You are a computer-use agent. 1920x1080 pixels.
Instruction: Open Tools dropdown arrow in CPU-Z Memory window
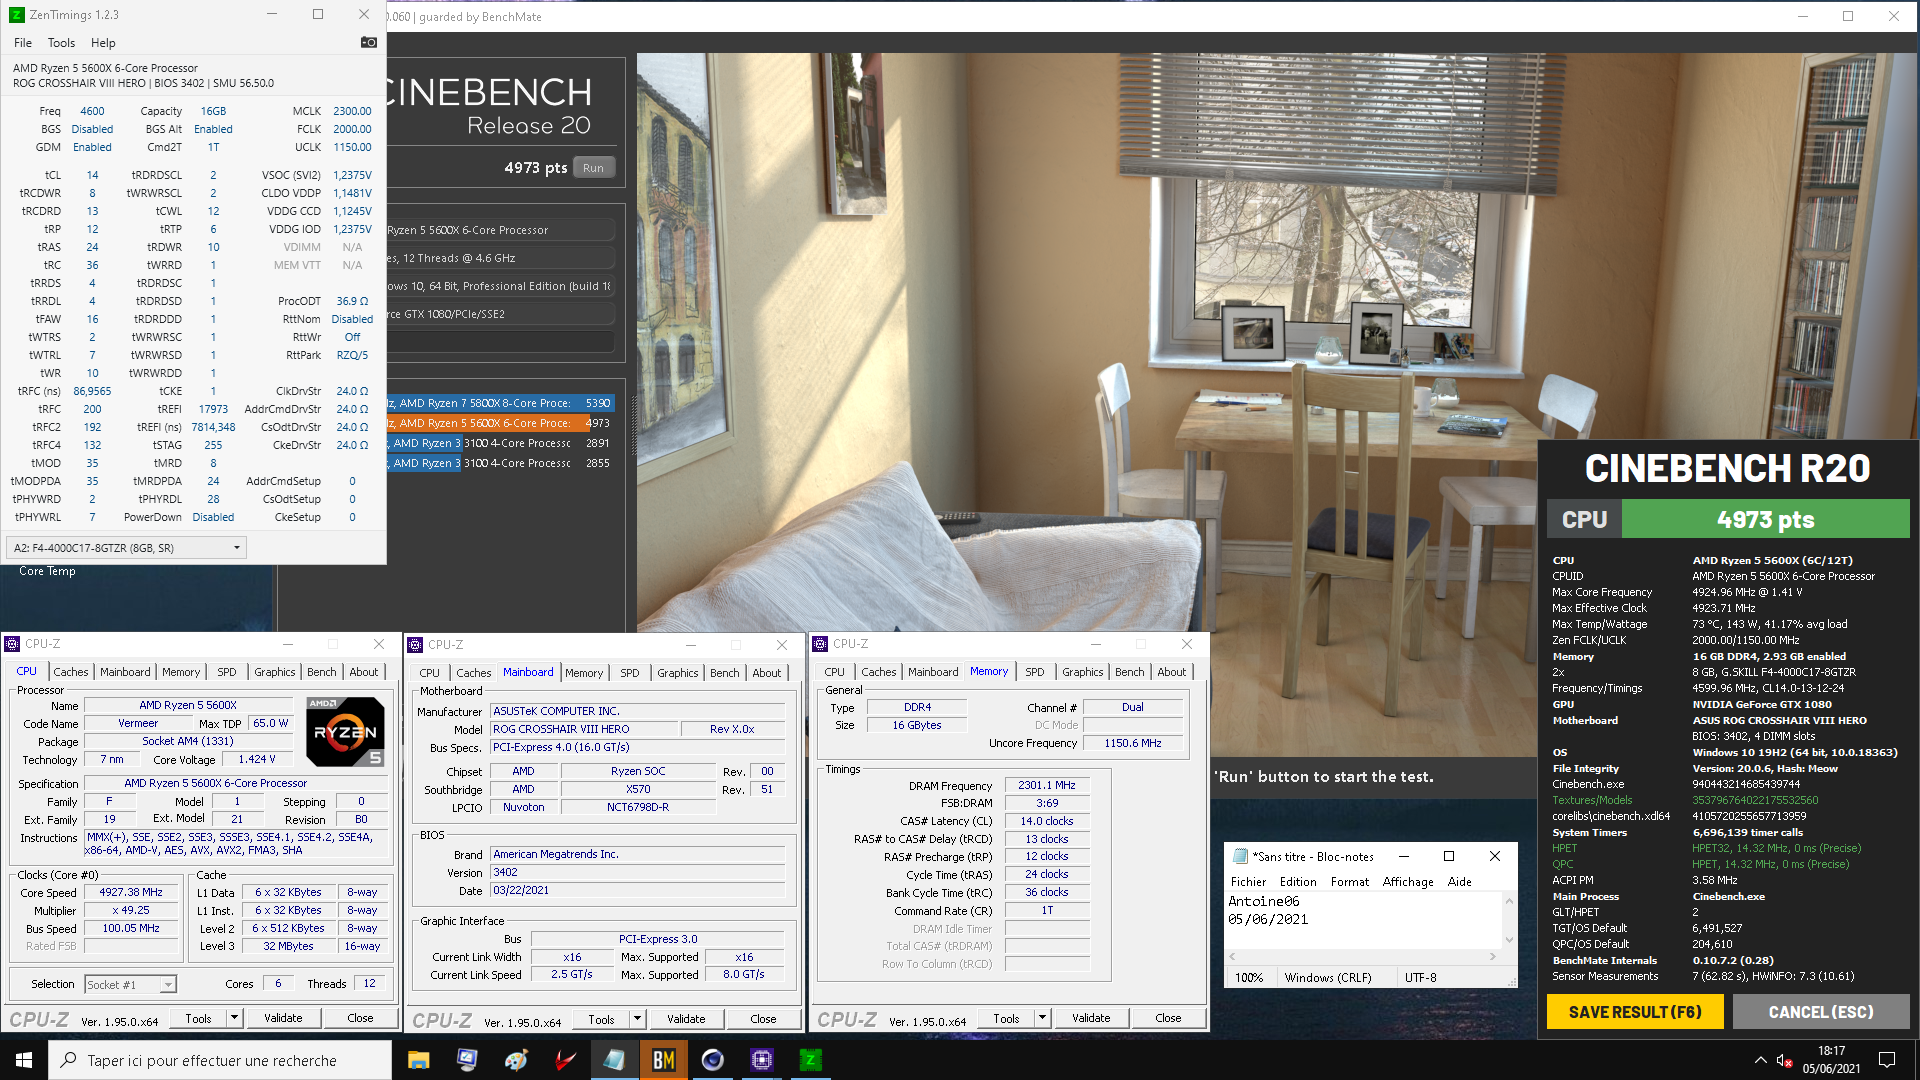pos(1042,1018)
